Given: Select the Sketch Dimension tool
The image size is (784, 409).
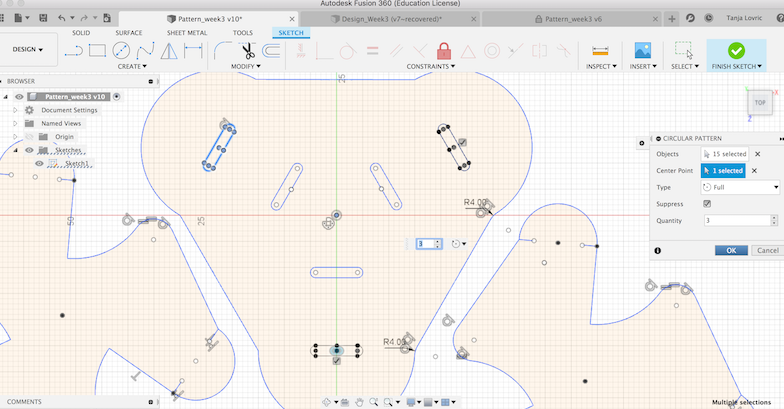Looking at the screenshot, I should coord(193,50).
